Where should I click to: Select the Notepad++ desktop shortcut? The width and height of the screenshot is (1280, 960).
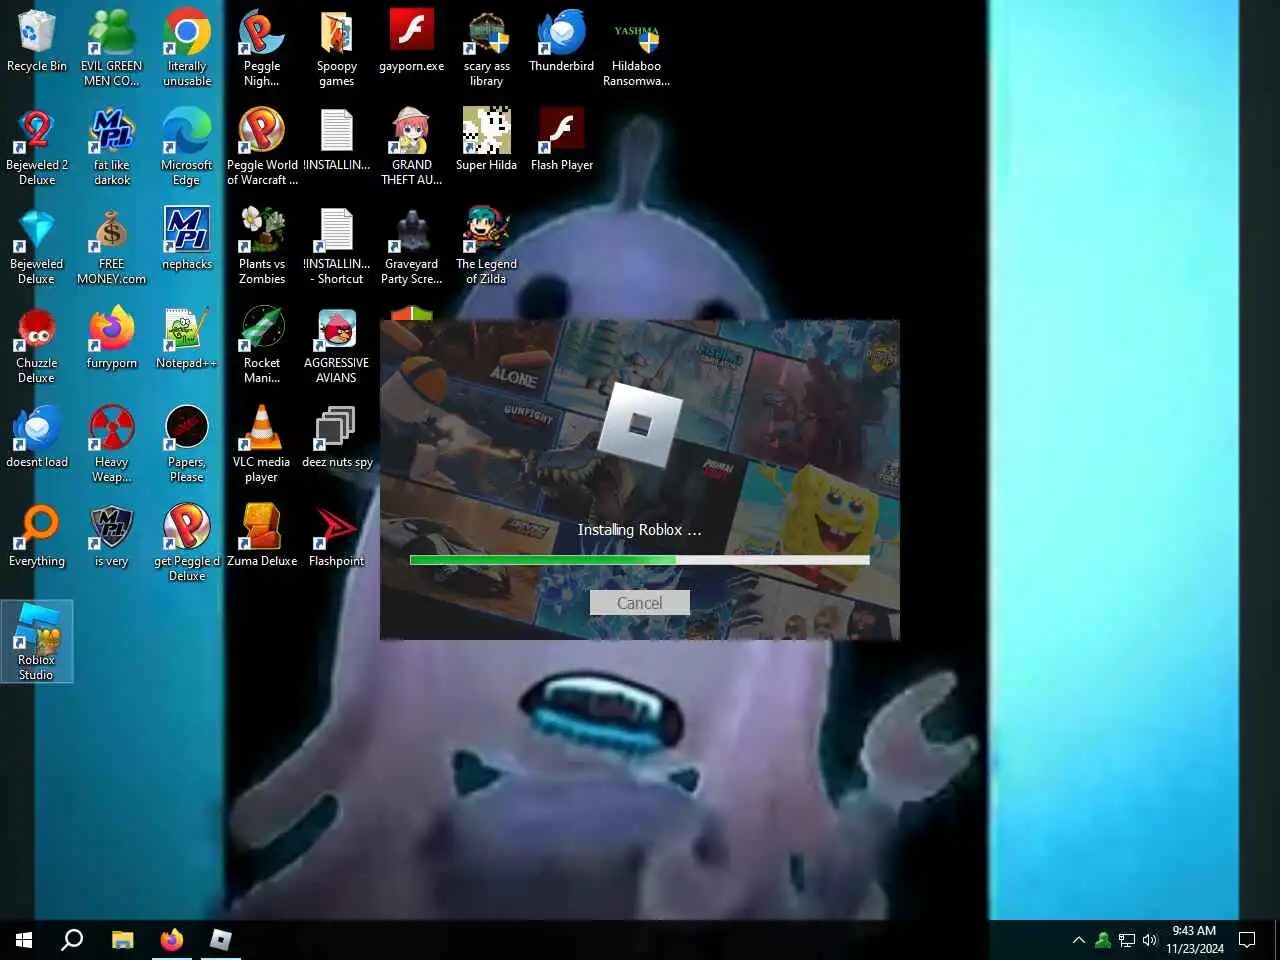tap(187, 339)
